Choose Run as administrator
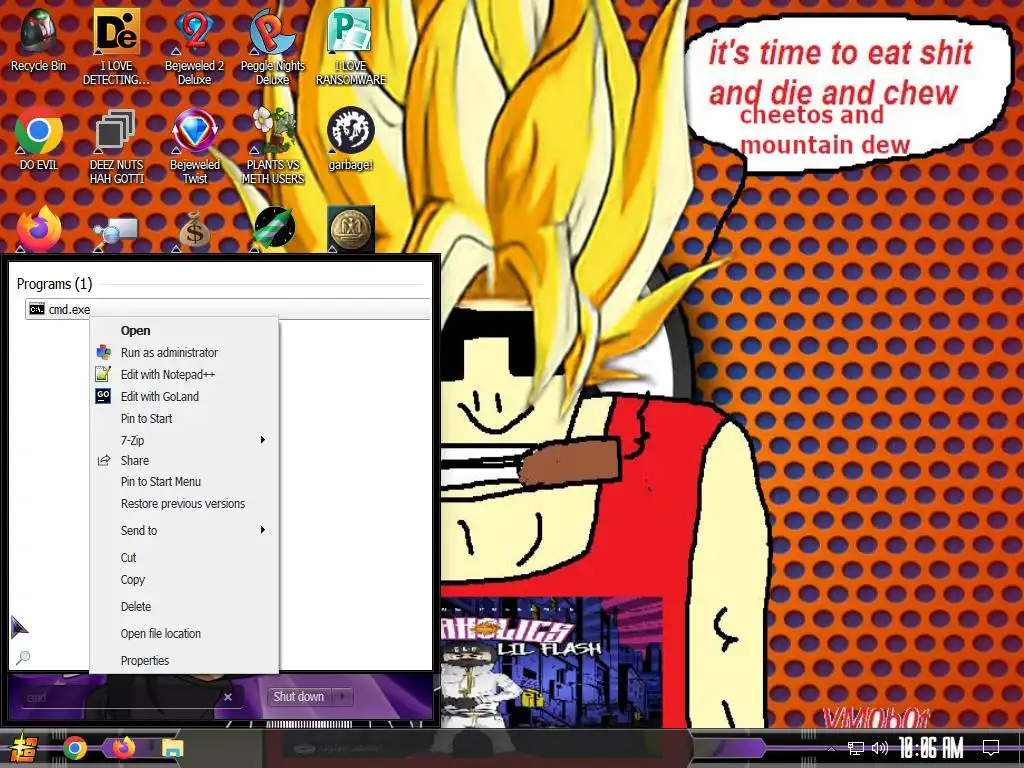The image size is (1024, 768). click(184, 353)
